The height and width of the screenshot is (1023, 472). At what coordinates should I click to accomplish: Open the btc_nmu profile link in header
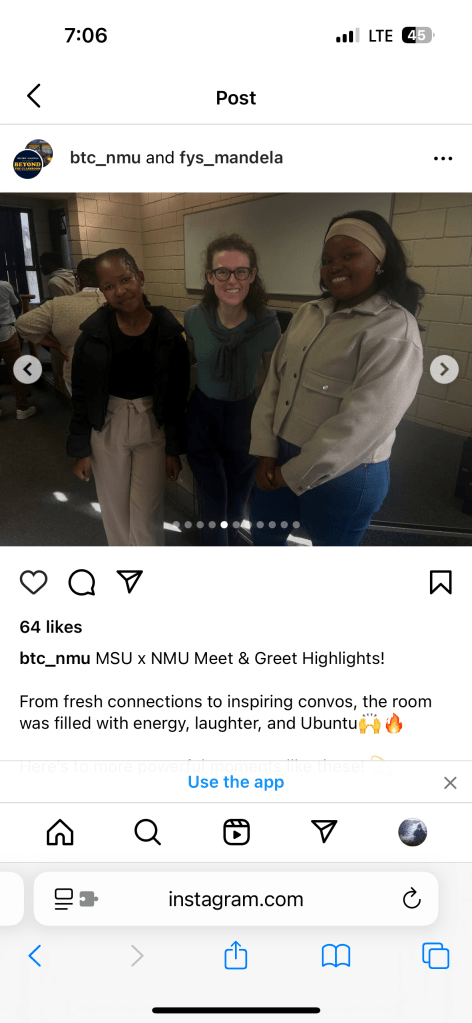tap(105, 157)
